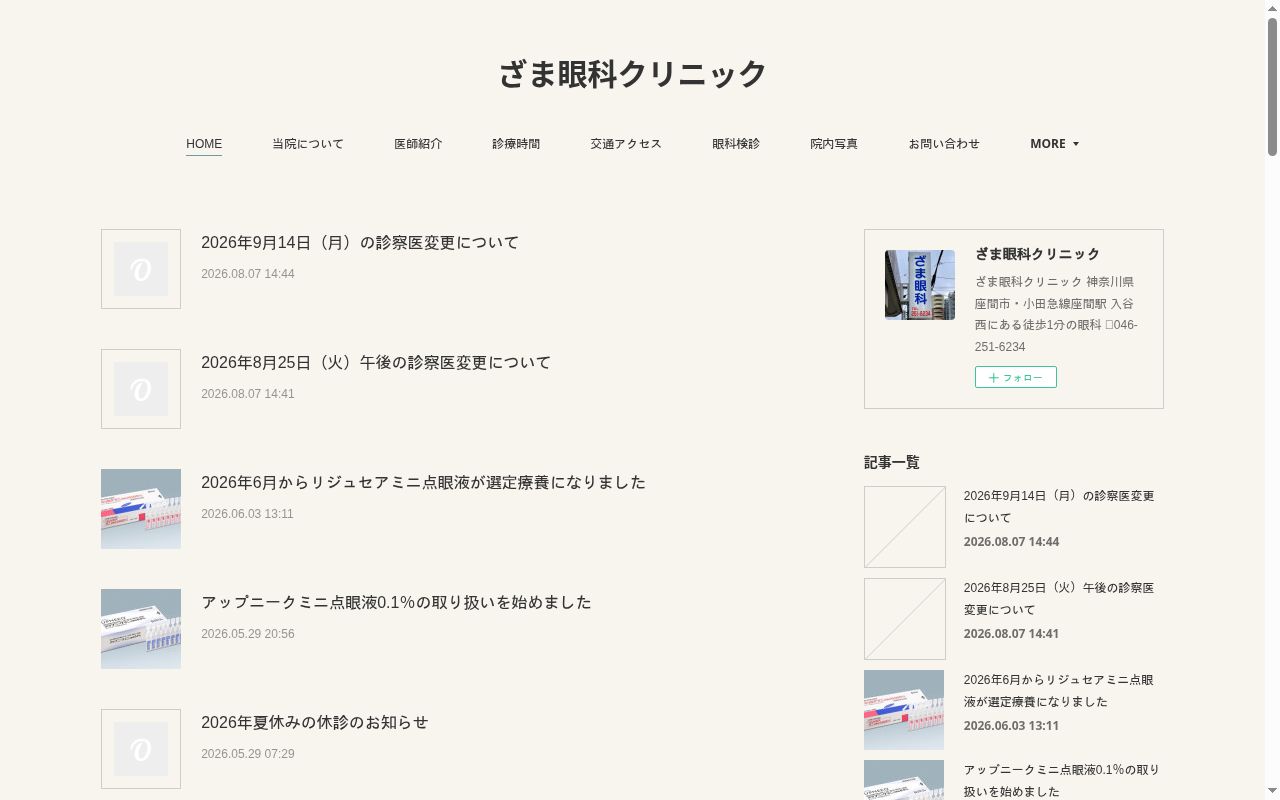Viewport: 1280px width, 800px height.
Task: Click main-list リジュセアミニ eye drop box thumbnail
Action: point(141,509)
